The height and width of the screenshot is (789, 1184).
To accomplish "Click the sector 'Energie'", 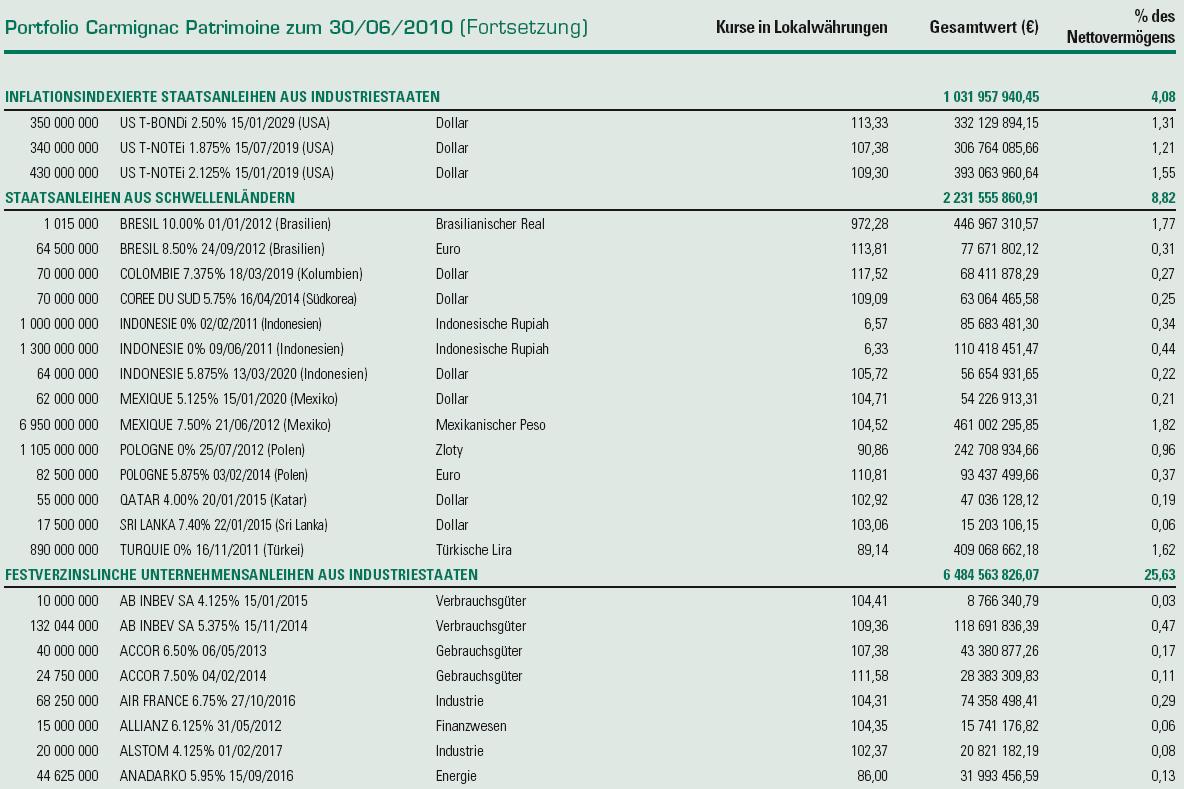I will [456, 775].
